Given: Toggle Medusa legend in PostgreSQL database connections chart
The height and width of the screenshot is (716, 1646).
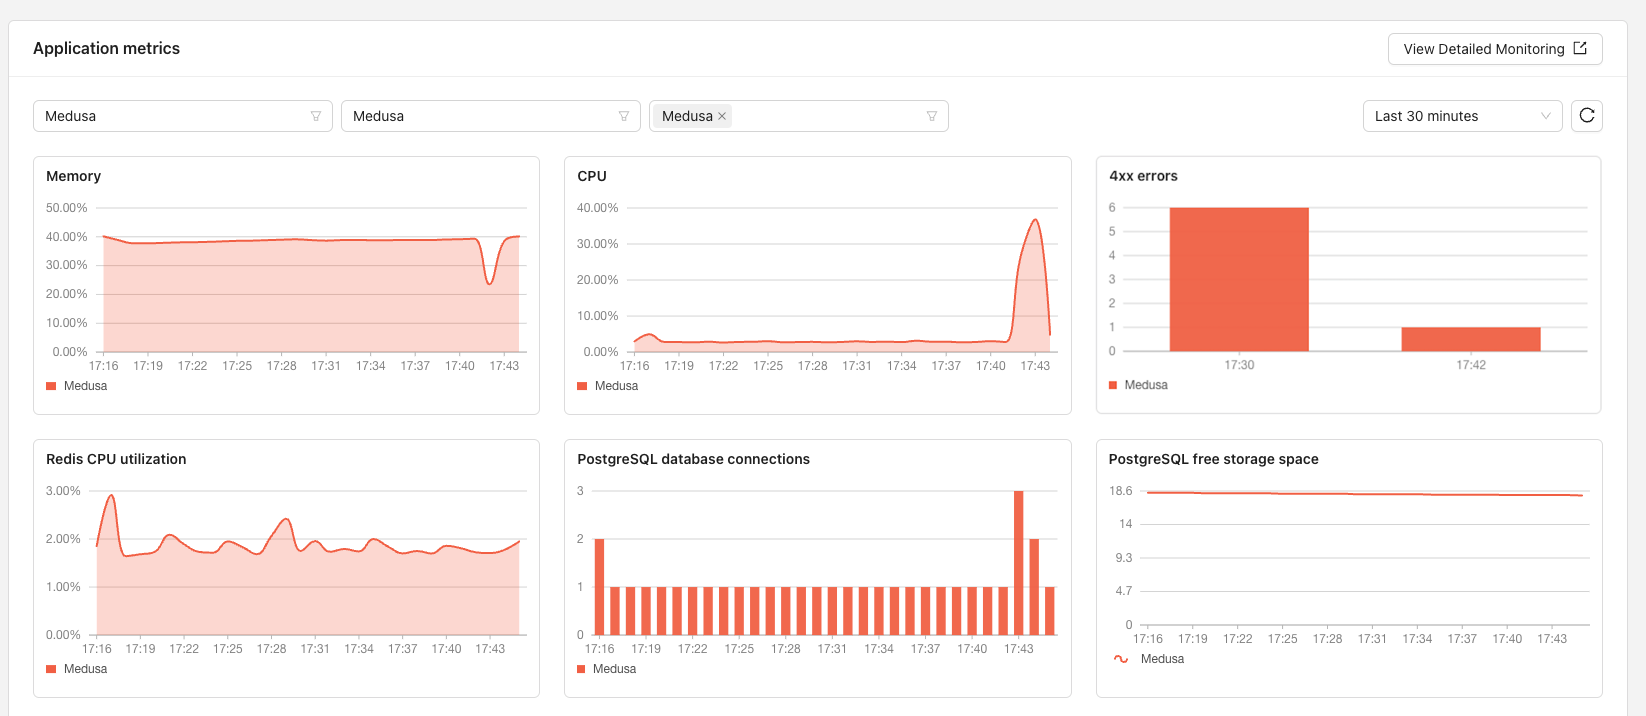Looking at the screenshot, I should [x=607, y=669].
